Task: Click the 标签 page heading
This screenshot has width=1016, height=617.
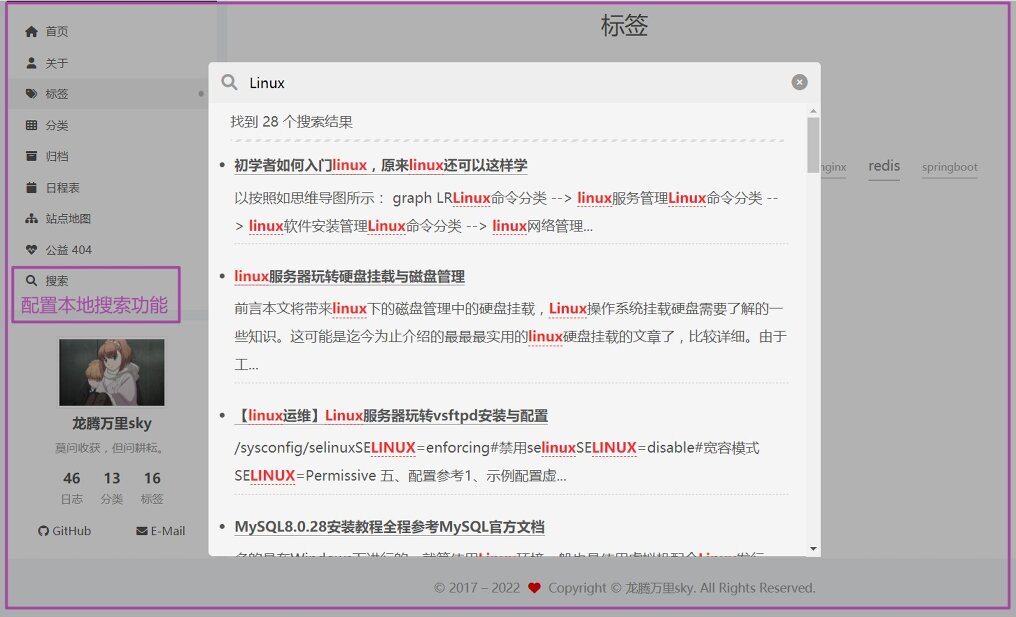Action: (x=624, y=25)
